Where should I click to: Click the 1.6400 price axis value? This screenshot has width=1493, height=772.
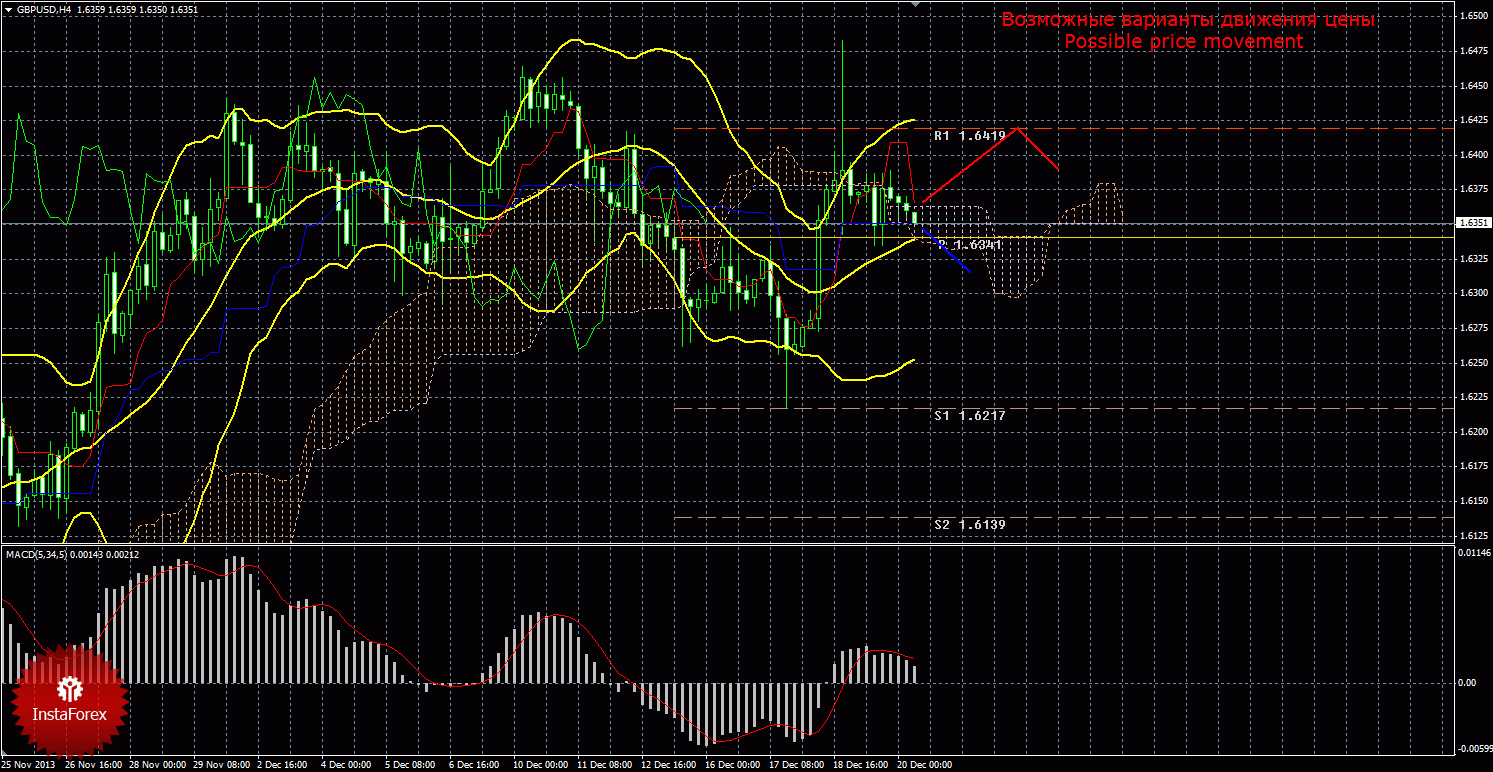[x=1472, y=155]
